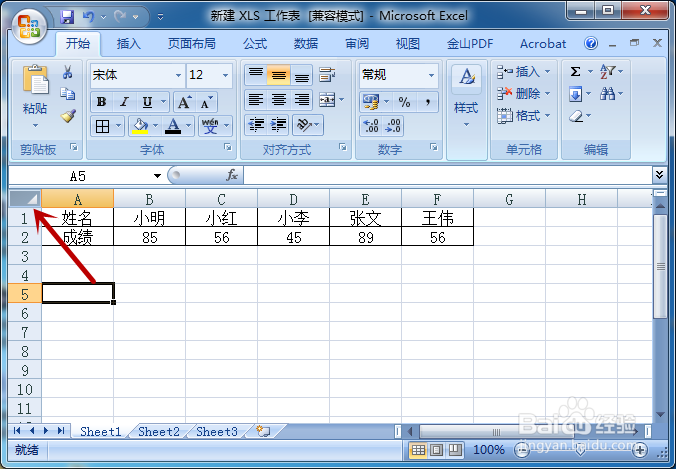Viewport: 676px width, 469px height.
Task: Apply the black font color swatch
Action: point(173,126)
